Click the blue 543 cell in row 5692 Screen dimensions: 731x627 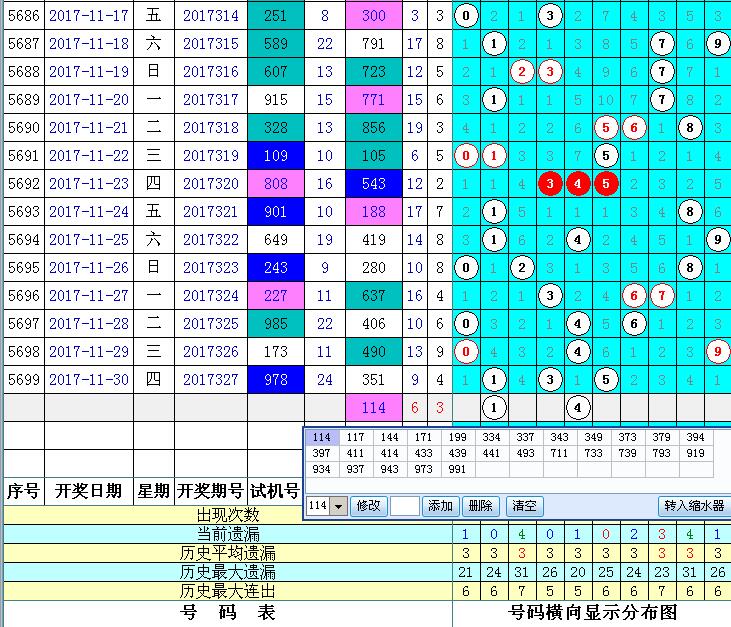coord(374,184)
